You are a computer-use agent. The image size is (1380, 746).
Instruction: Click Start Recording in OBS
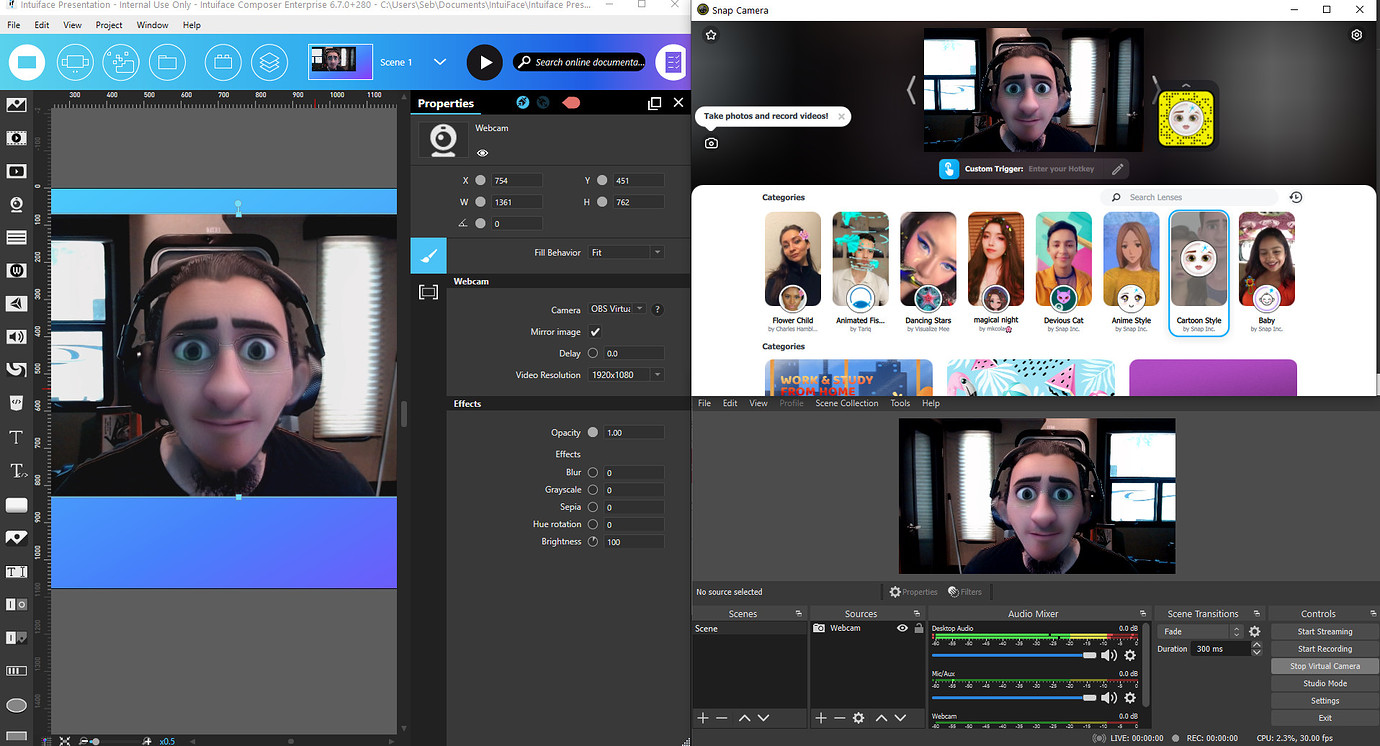coord(1322,648)
